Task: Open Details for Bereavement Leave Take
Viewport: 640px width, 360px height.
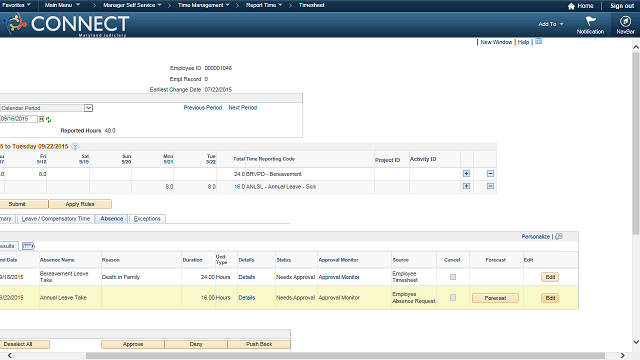Action: click(247, 277)
